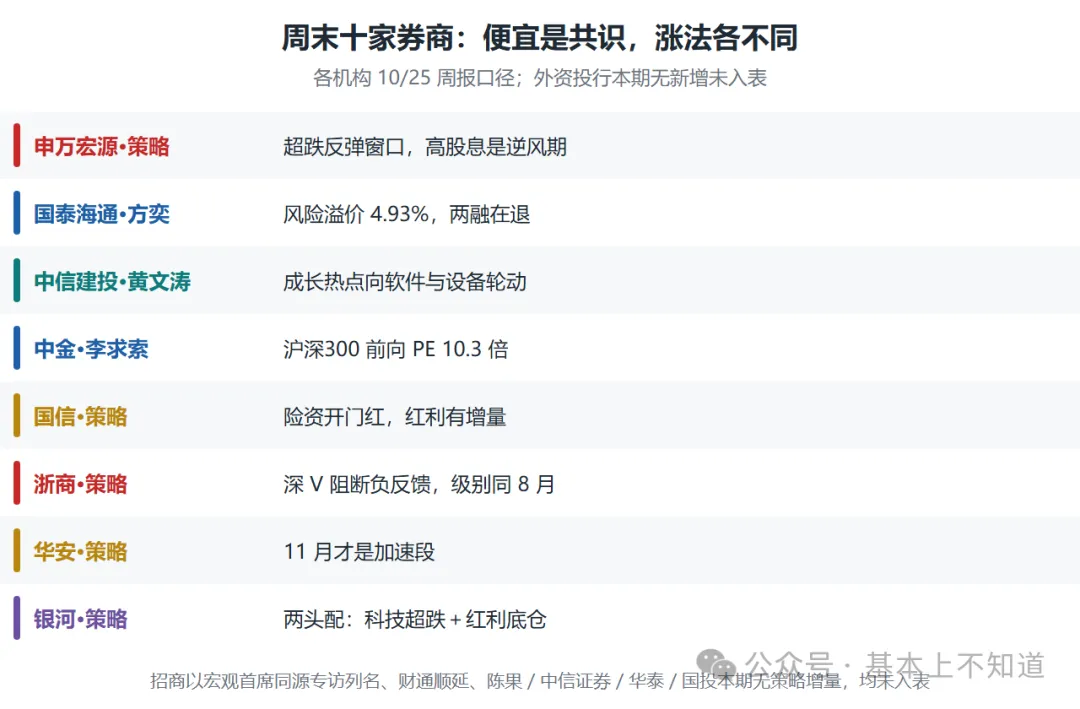Click the text 两头配：科技超跌 + 红利底仓
Image resolution: width=1080 pixels, height=709 pixels.
pyautogui.click(x=415, y=619)
